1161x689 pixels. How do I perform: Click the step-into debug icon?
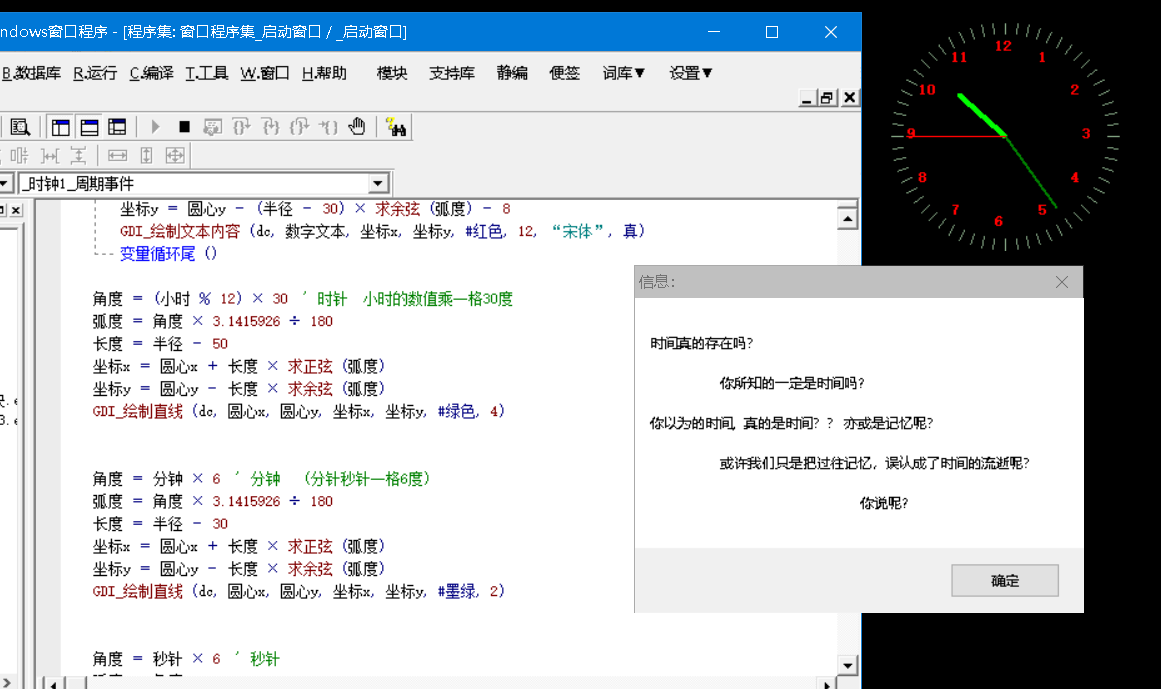point(270,127)
